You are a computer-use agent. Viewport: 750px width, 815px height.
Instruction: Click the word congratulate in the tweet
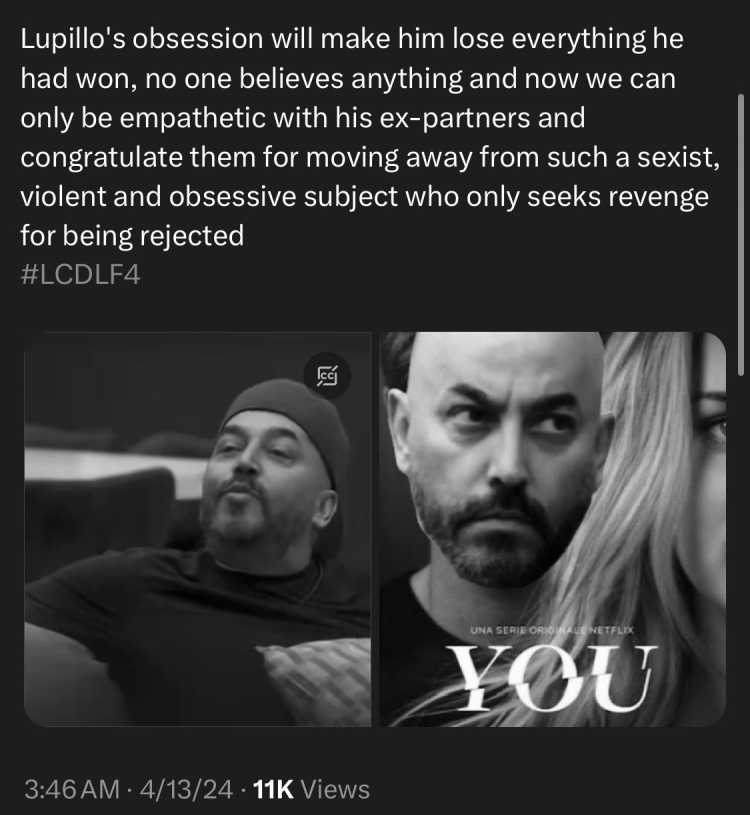tap(101, 158)
